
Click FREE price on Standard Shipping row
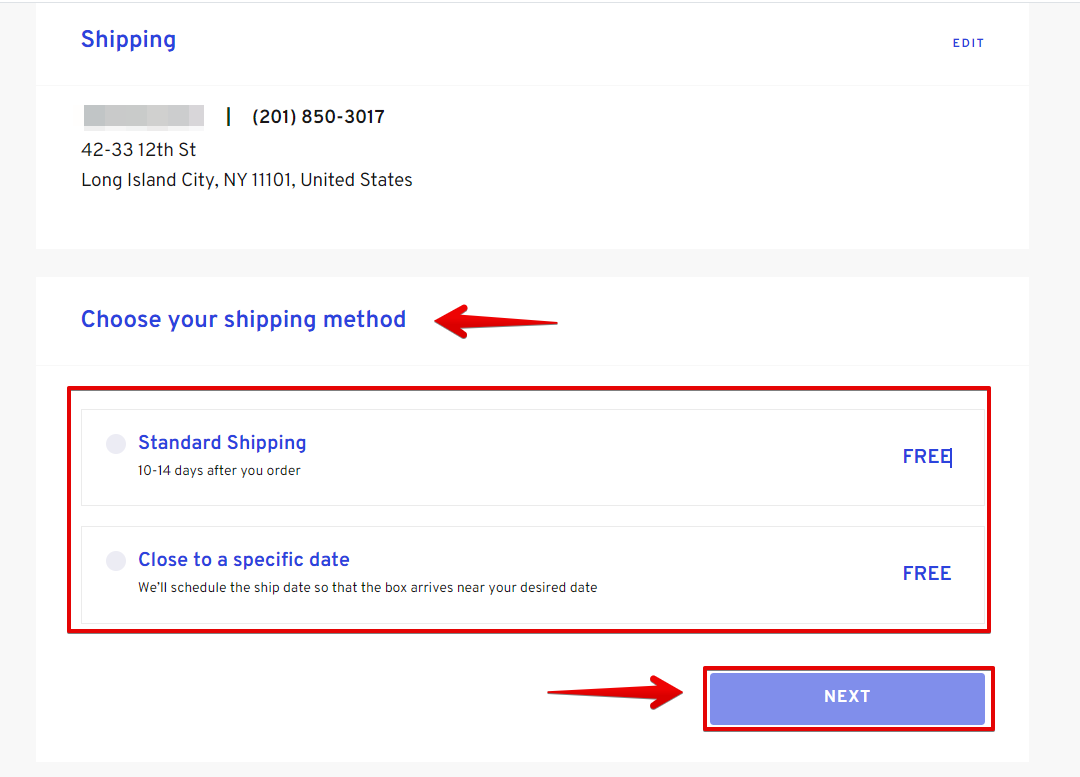coord(926,457)
